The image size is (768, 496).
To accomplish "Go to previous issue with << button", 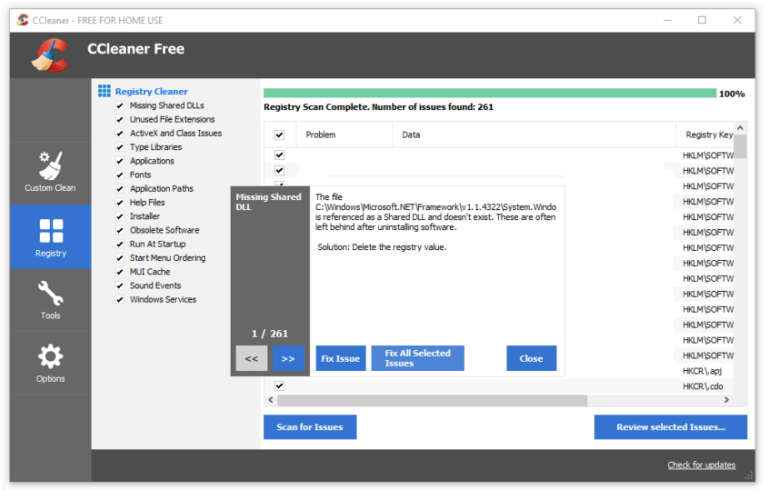I will 252,359.
